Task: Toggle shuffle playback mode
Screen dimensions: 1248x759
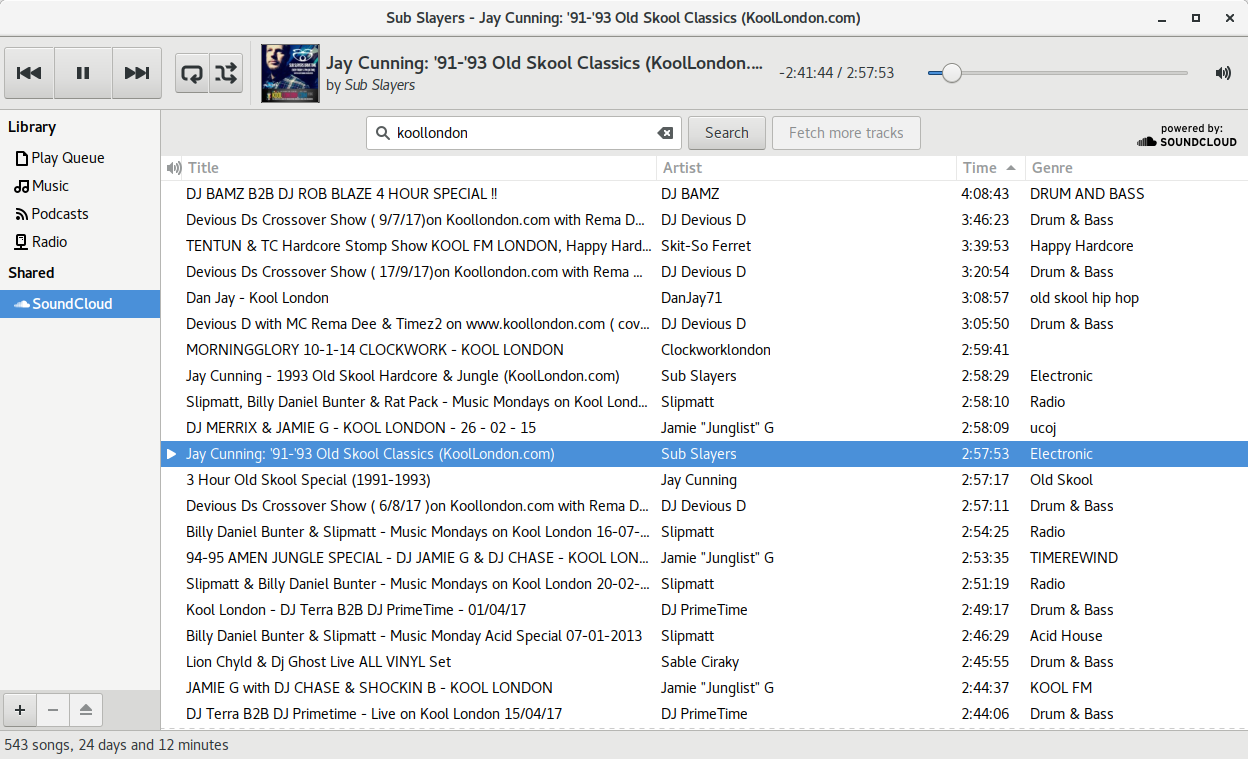Action: (x=226, y=73)
